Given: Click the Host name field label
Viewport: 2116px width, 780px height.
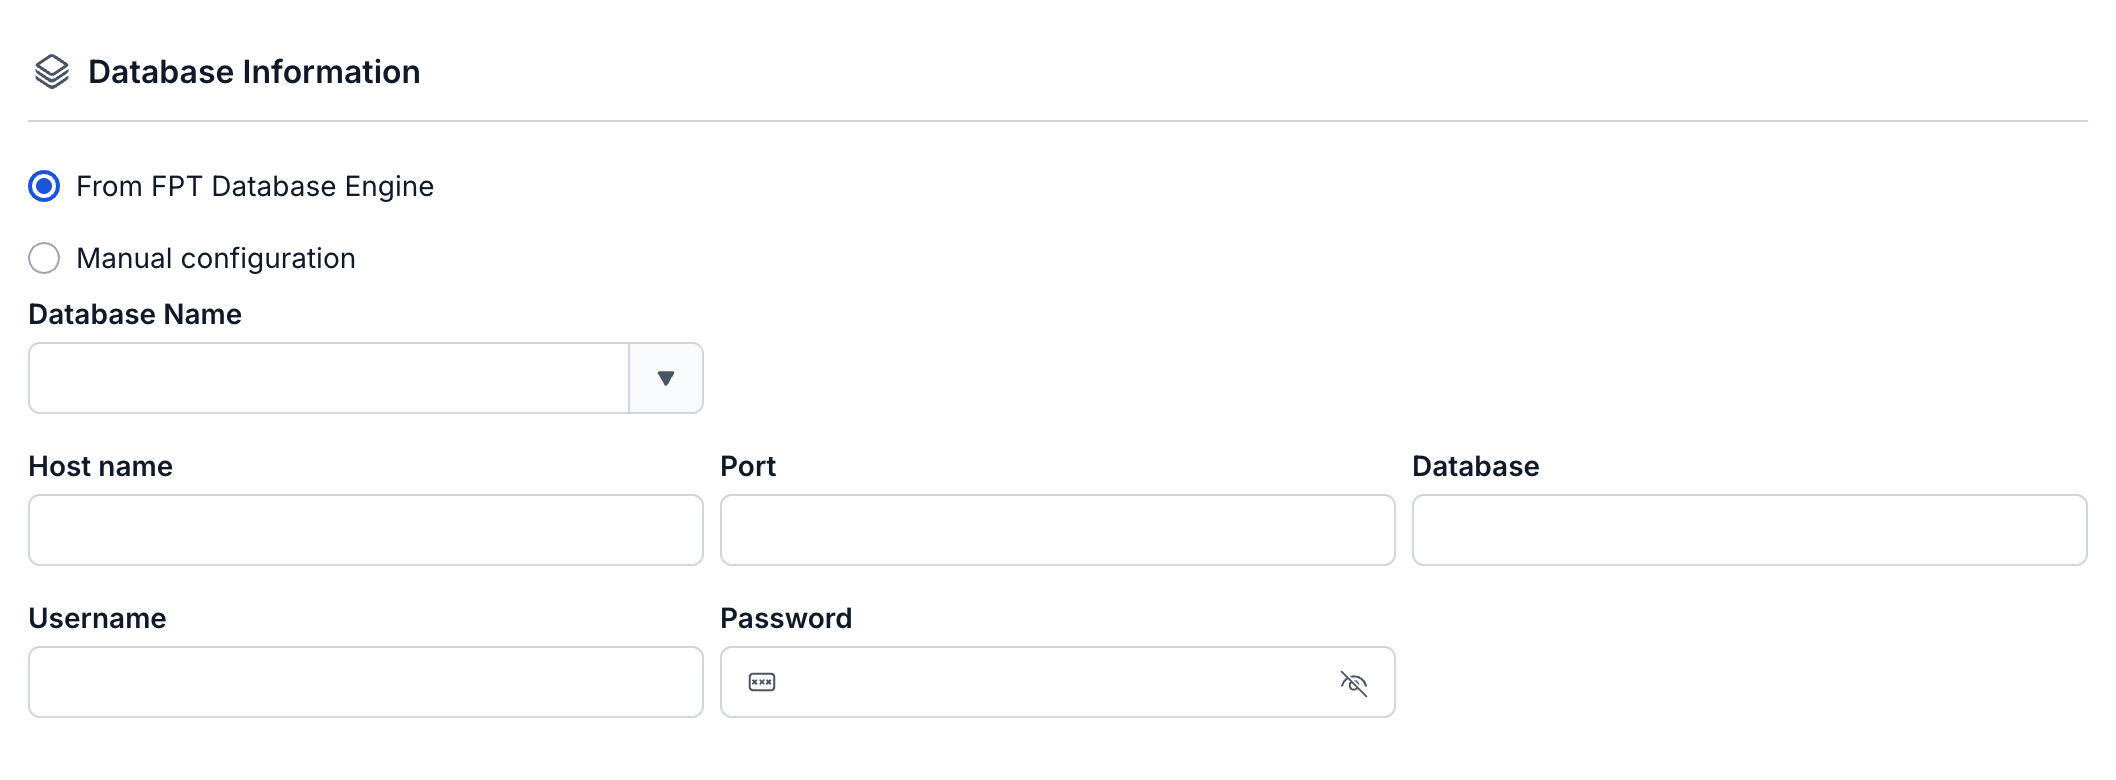Looking at the screenshot, I should (x=101, y=466).
